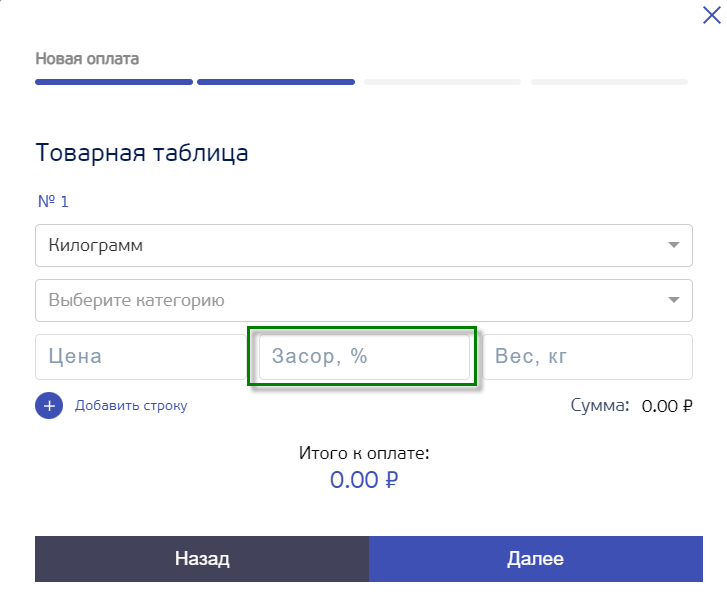Screen dimensions: 727x603
Task: Go back with the Назад button
Action: 202,559
